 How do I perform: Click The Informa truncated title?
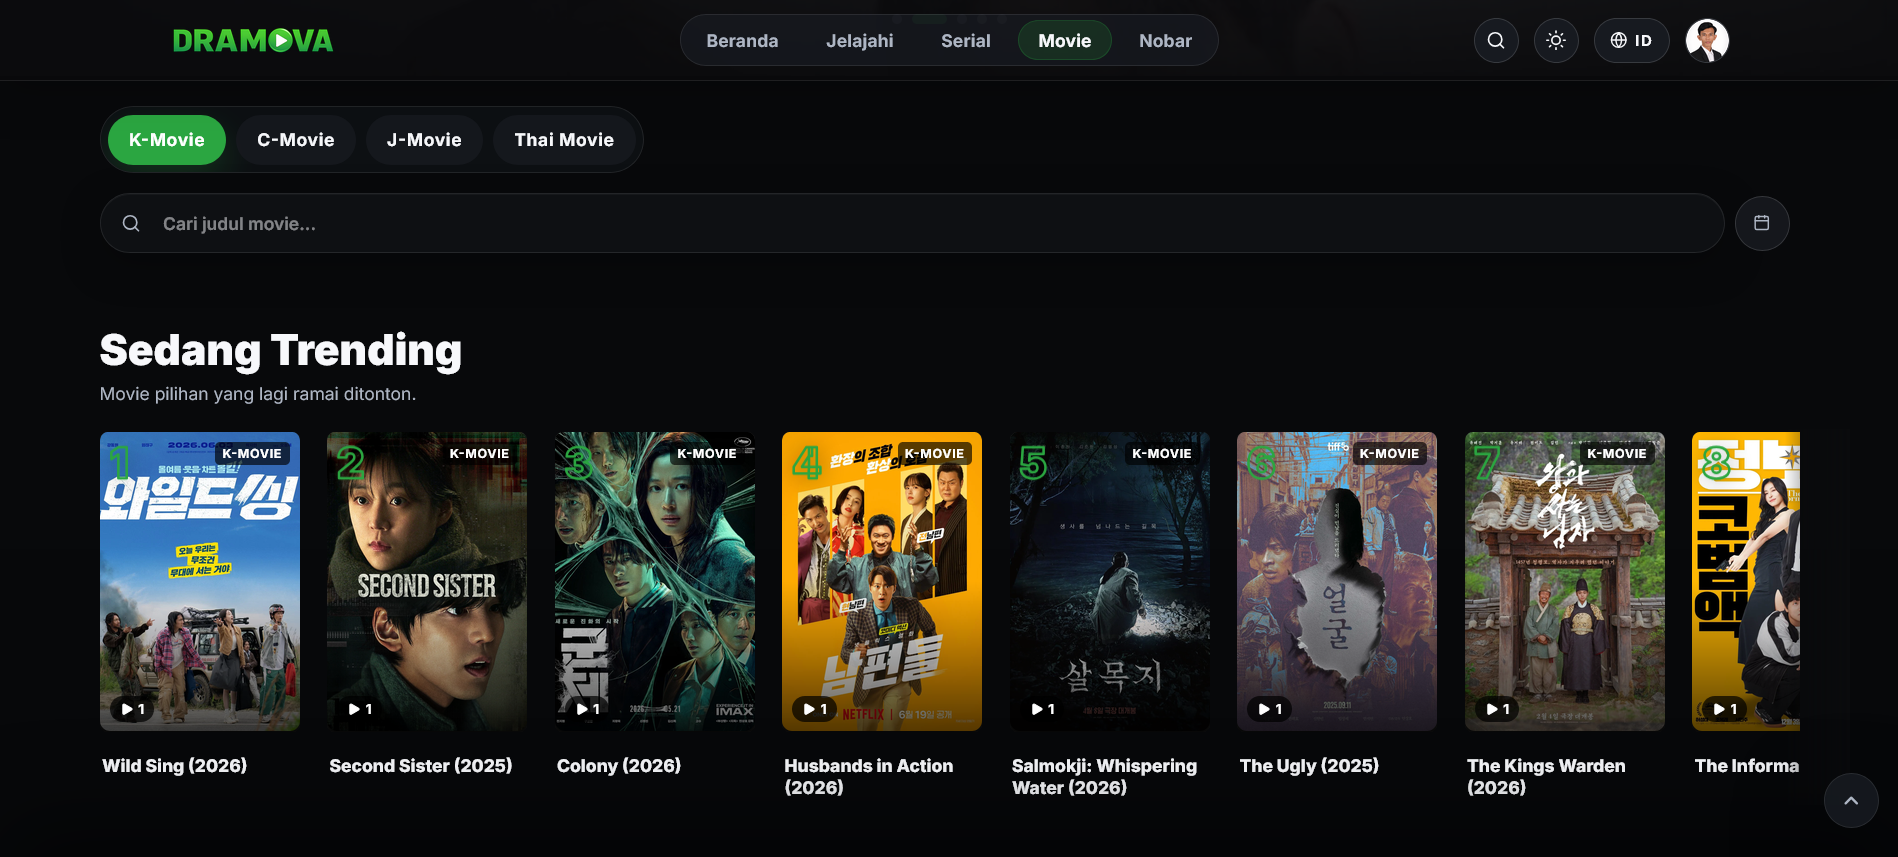[1746, 766]
